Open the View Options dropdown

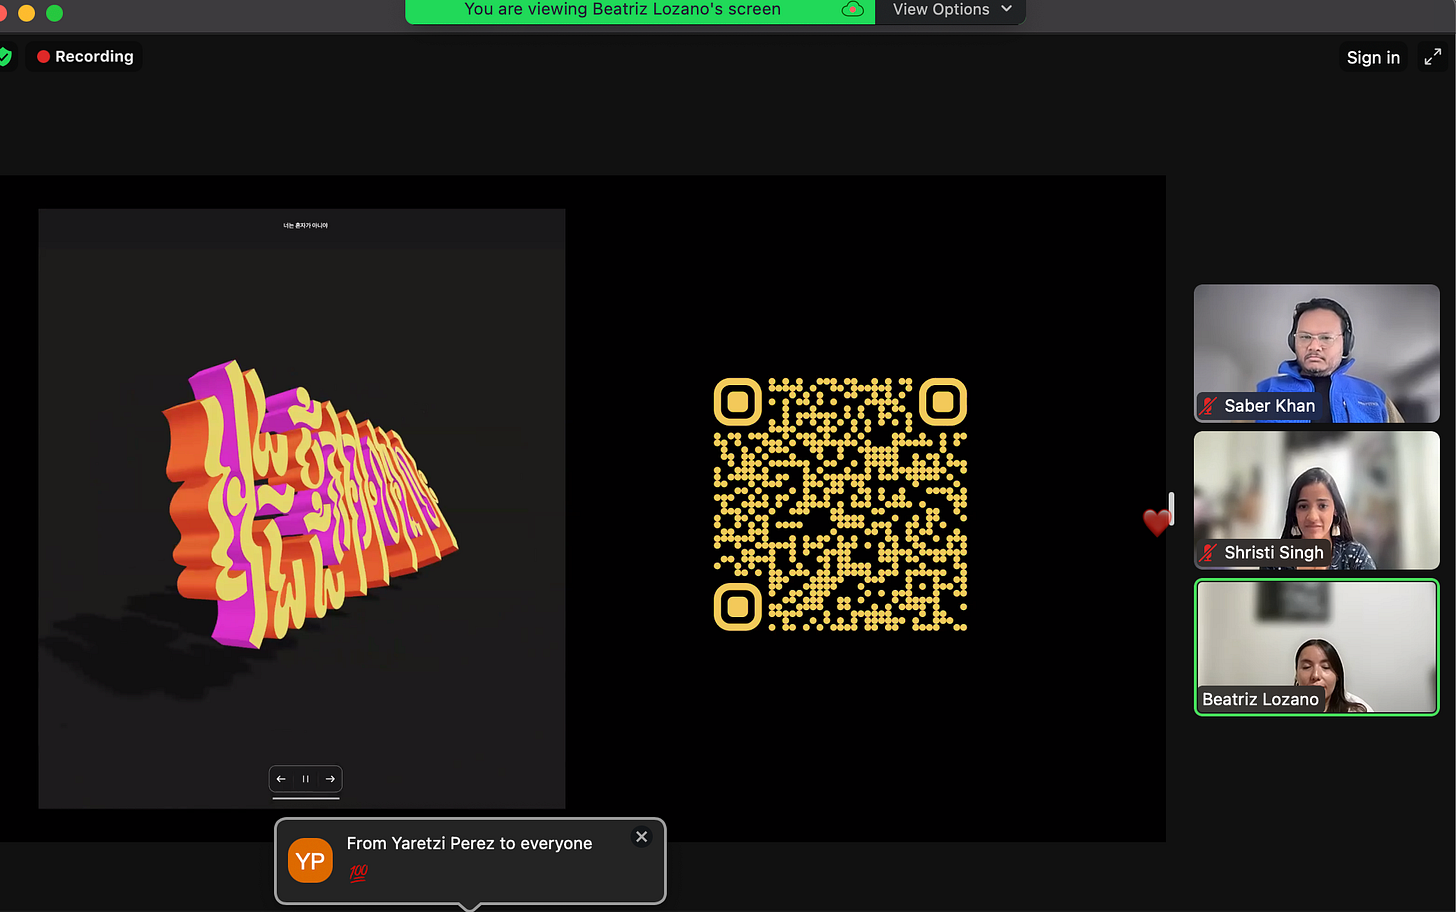[951, 10]
